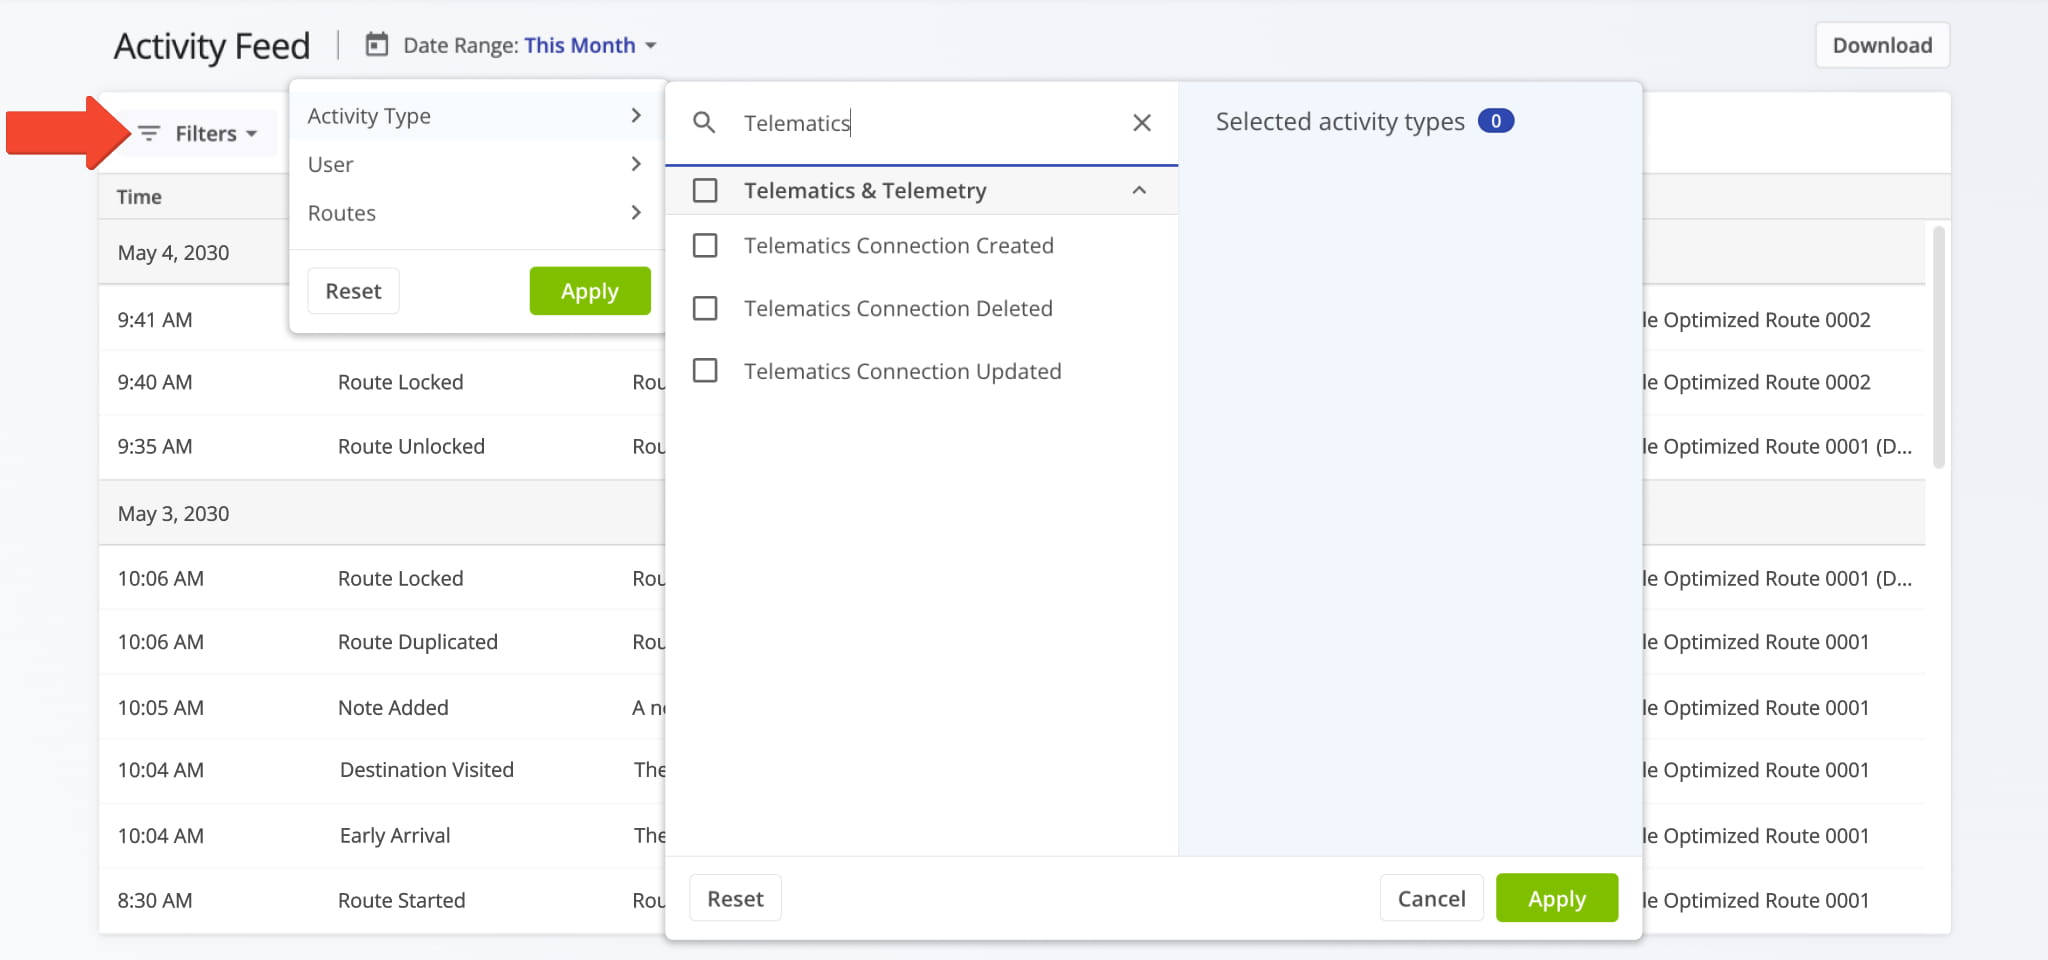Click Reset in the Filters menu
The image size is (2048, 960).
(353, 291)
